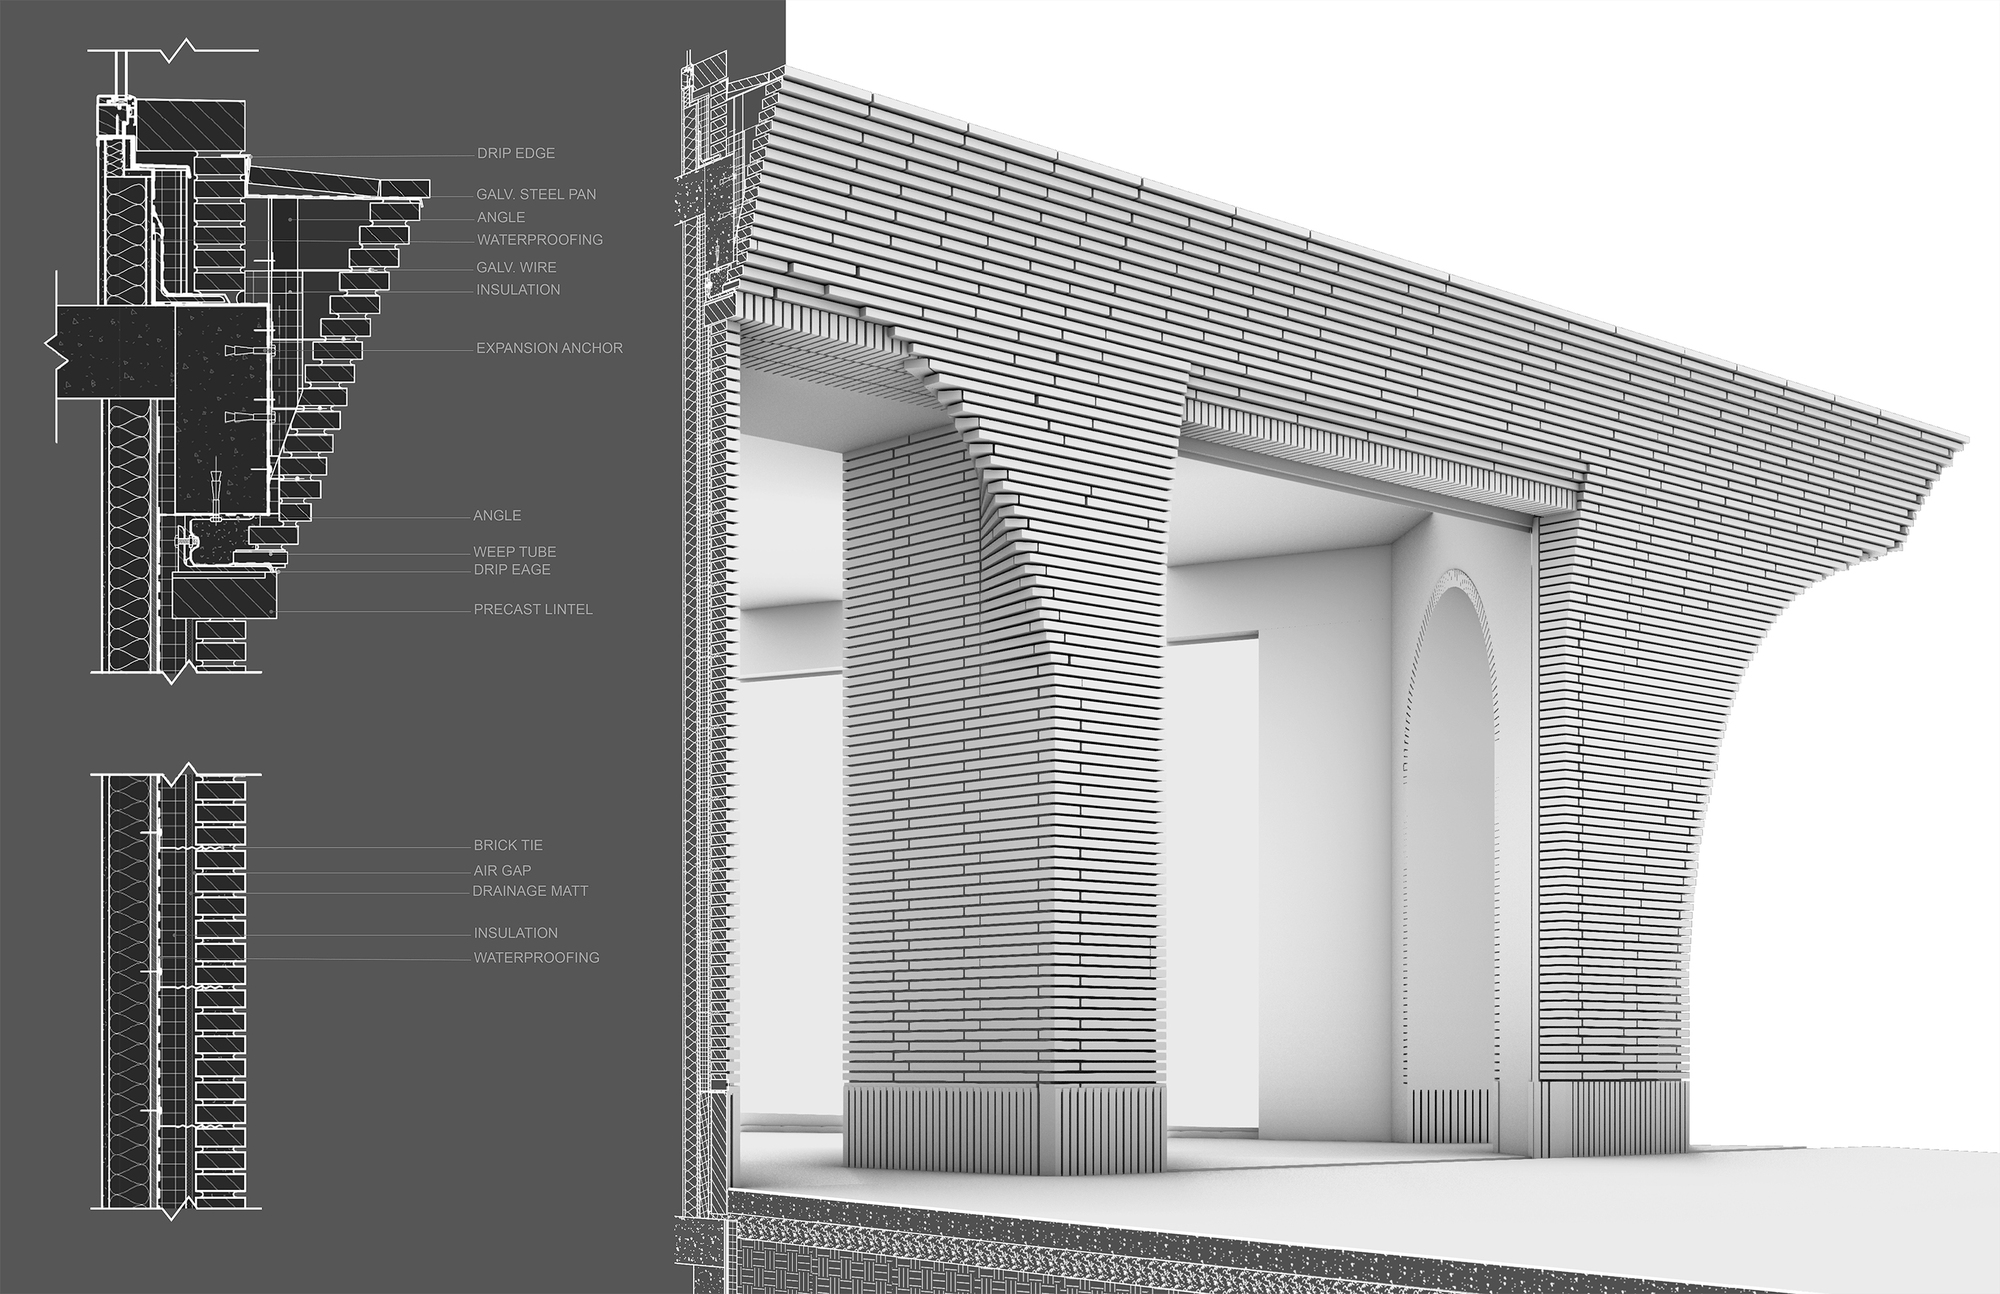Select the BRICK TIE label
Image resolution: width=2000 pixels, height=1294 pixels.
[x=508, y=845]
